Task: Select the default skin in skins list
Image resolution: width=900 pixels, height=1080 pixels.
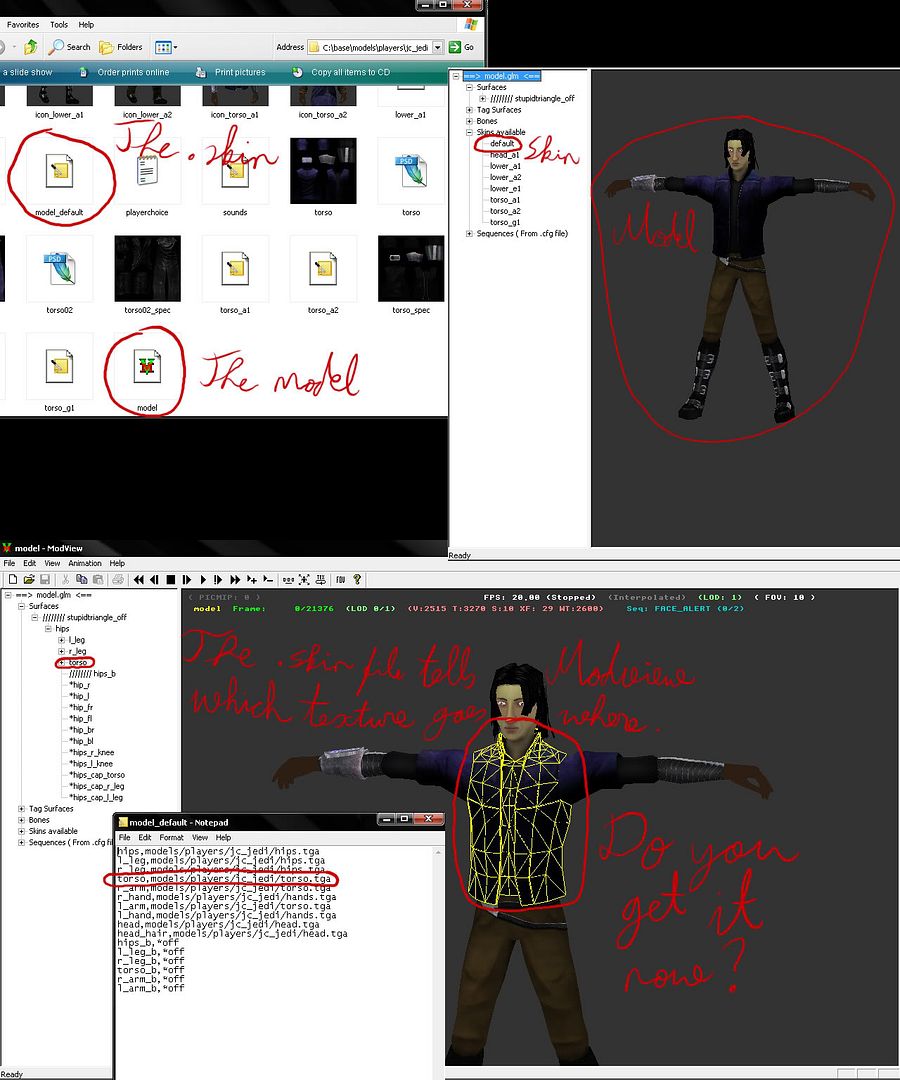Action: (x=502, y=143)
